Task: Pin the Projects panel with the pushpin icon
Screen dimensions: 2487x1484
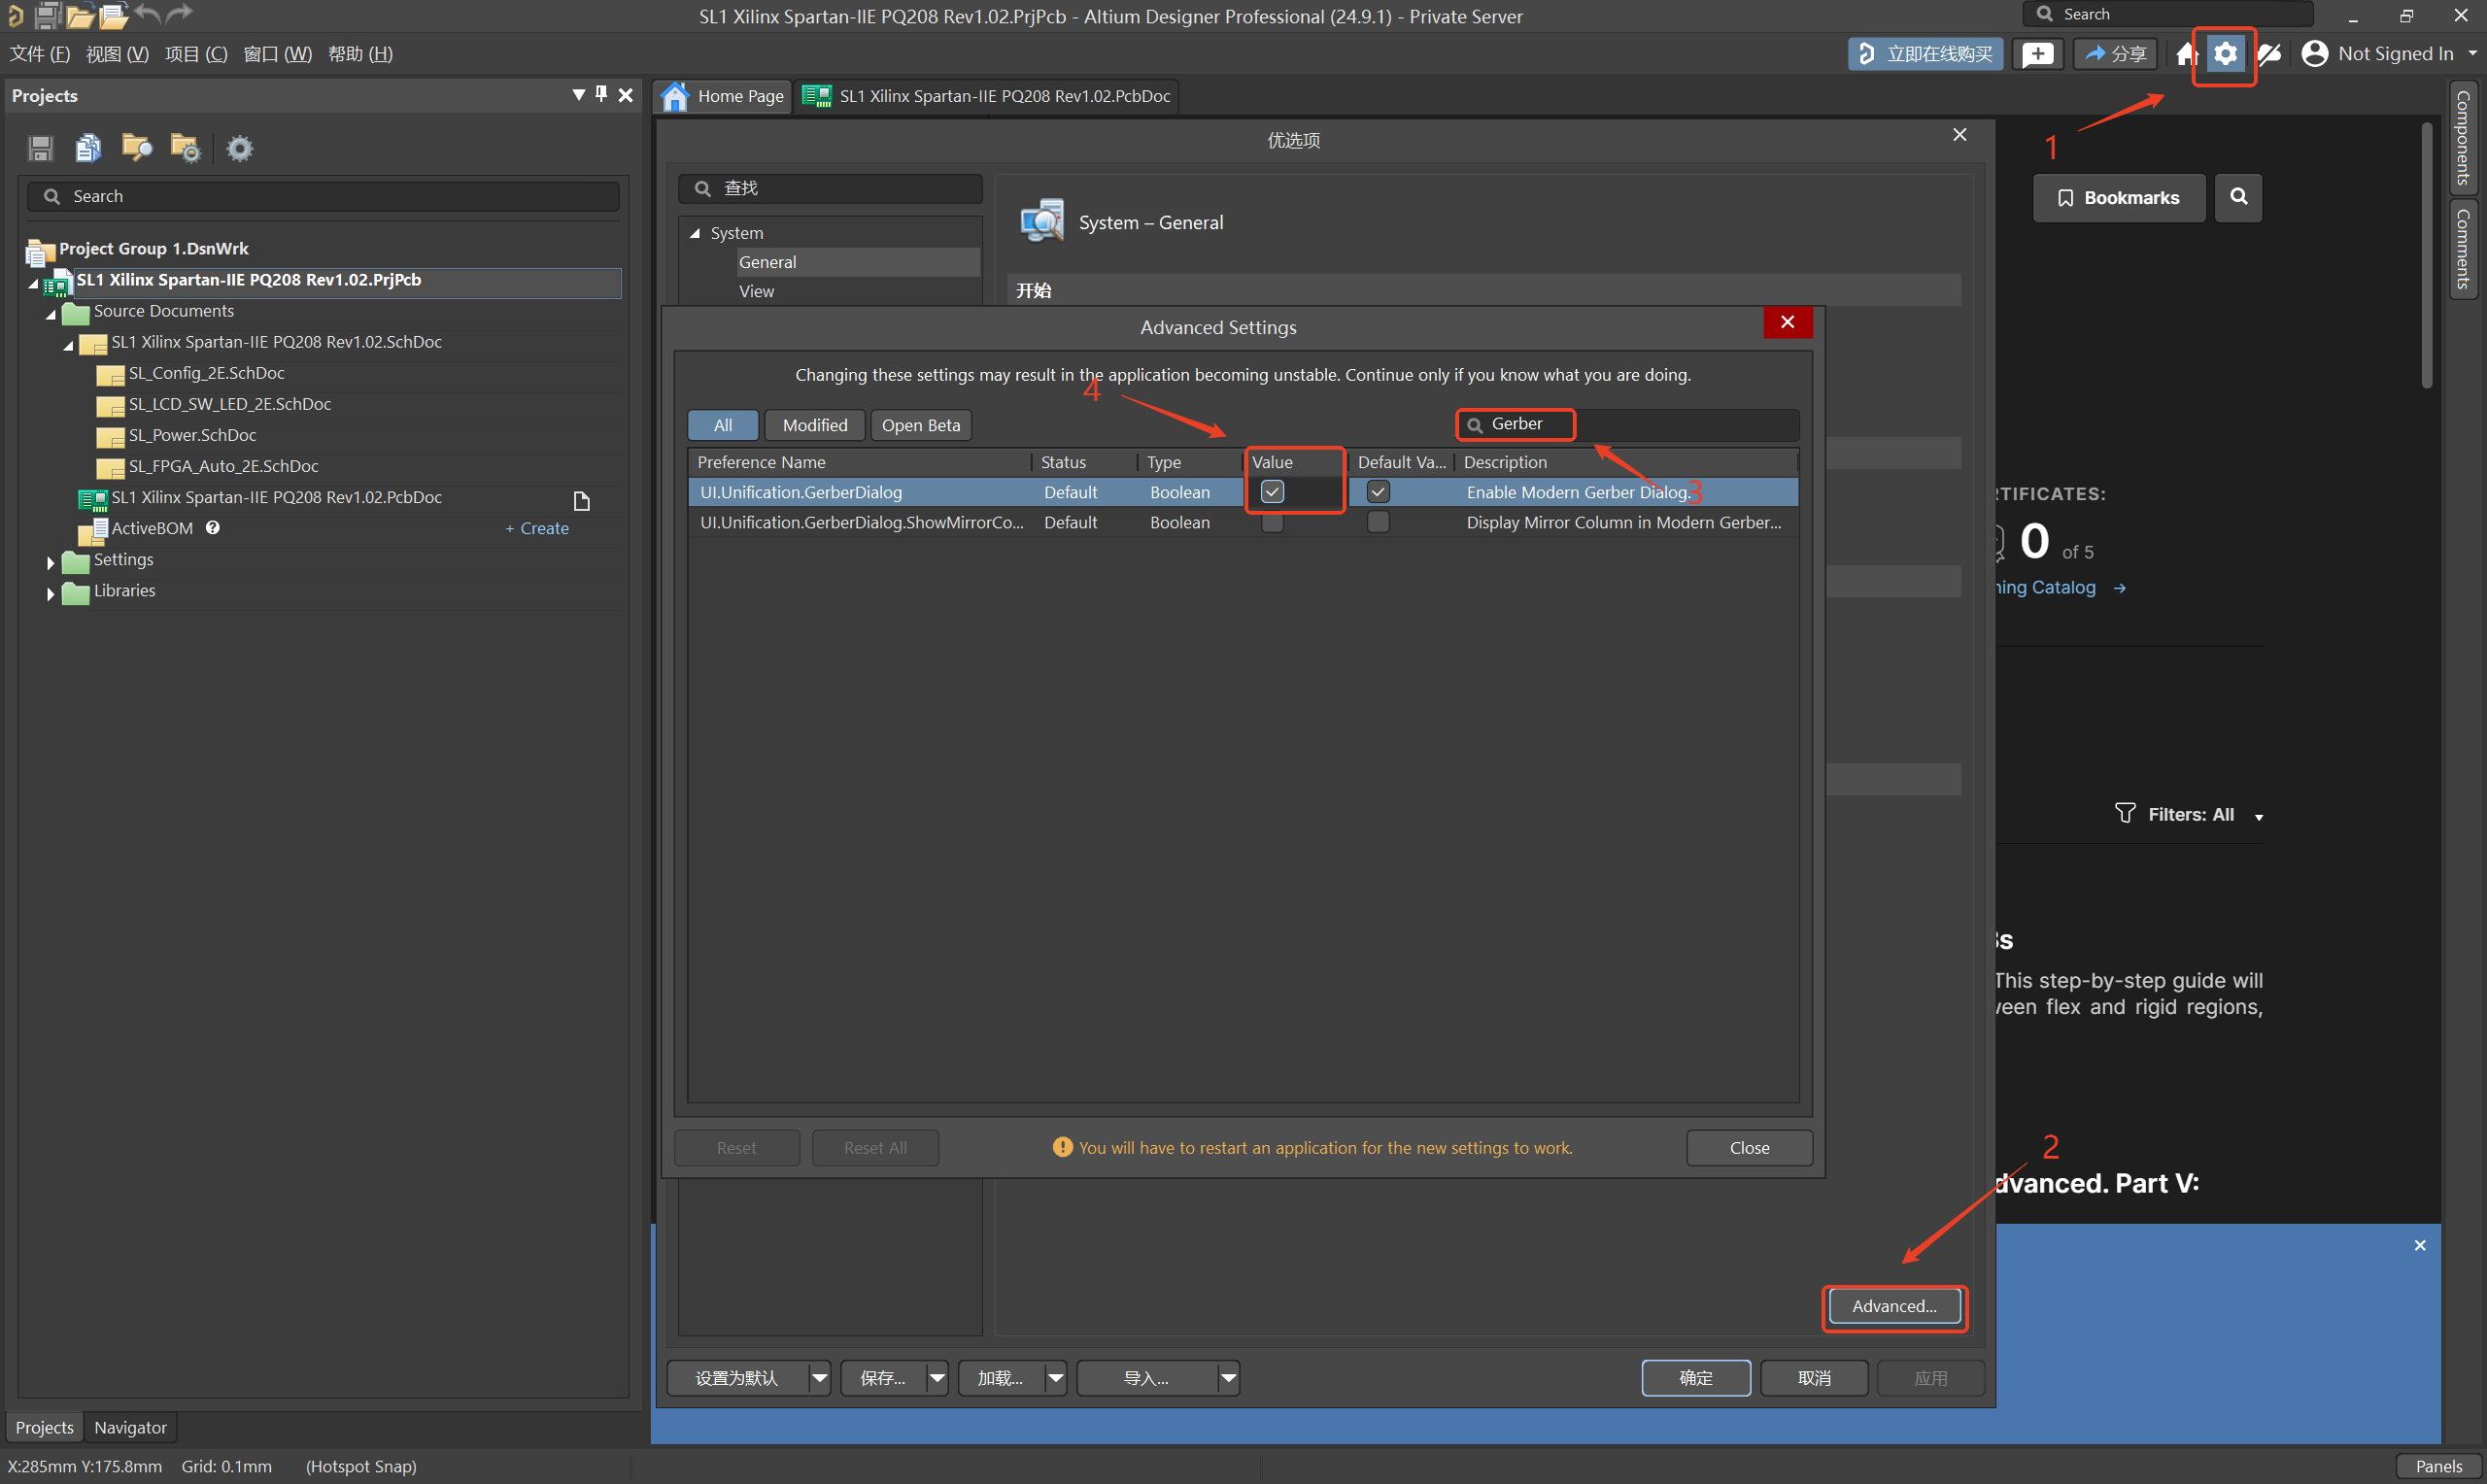Action: click(601, 94)
